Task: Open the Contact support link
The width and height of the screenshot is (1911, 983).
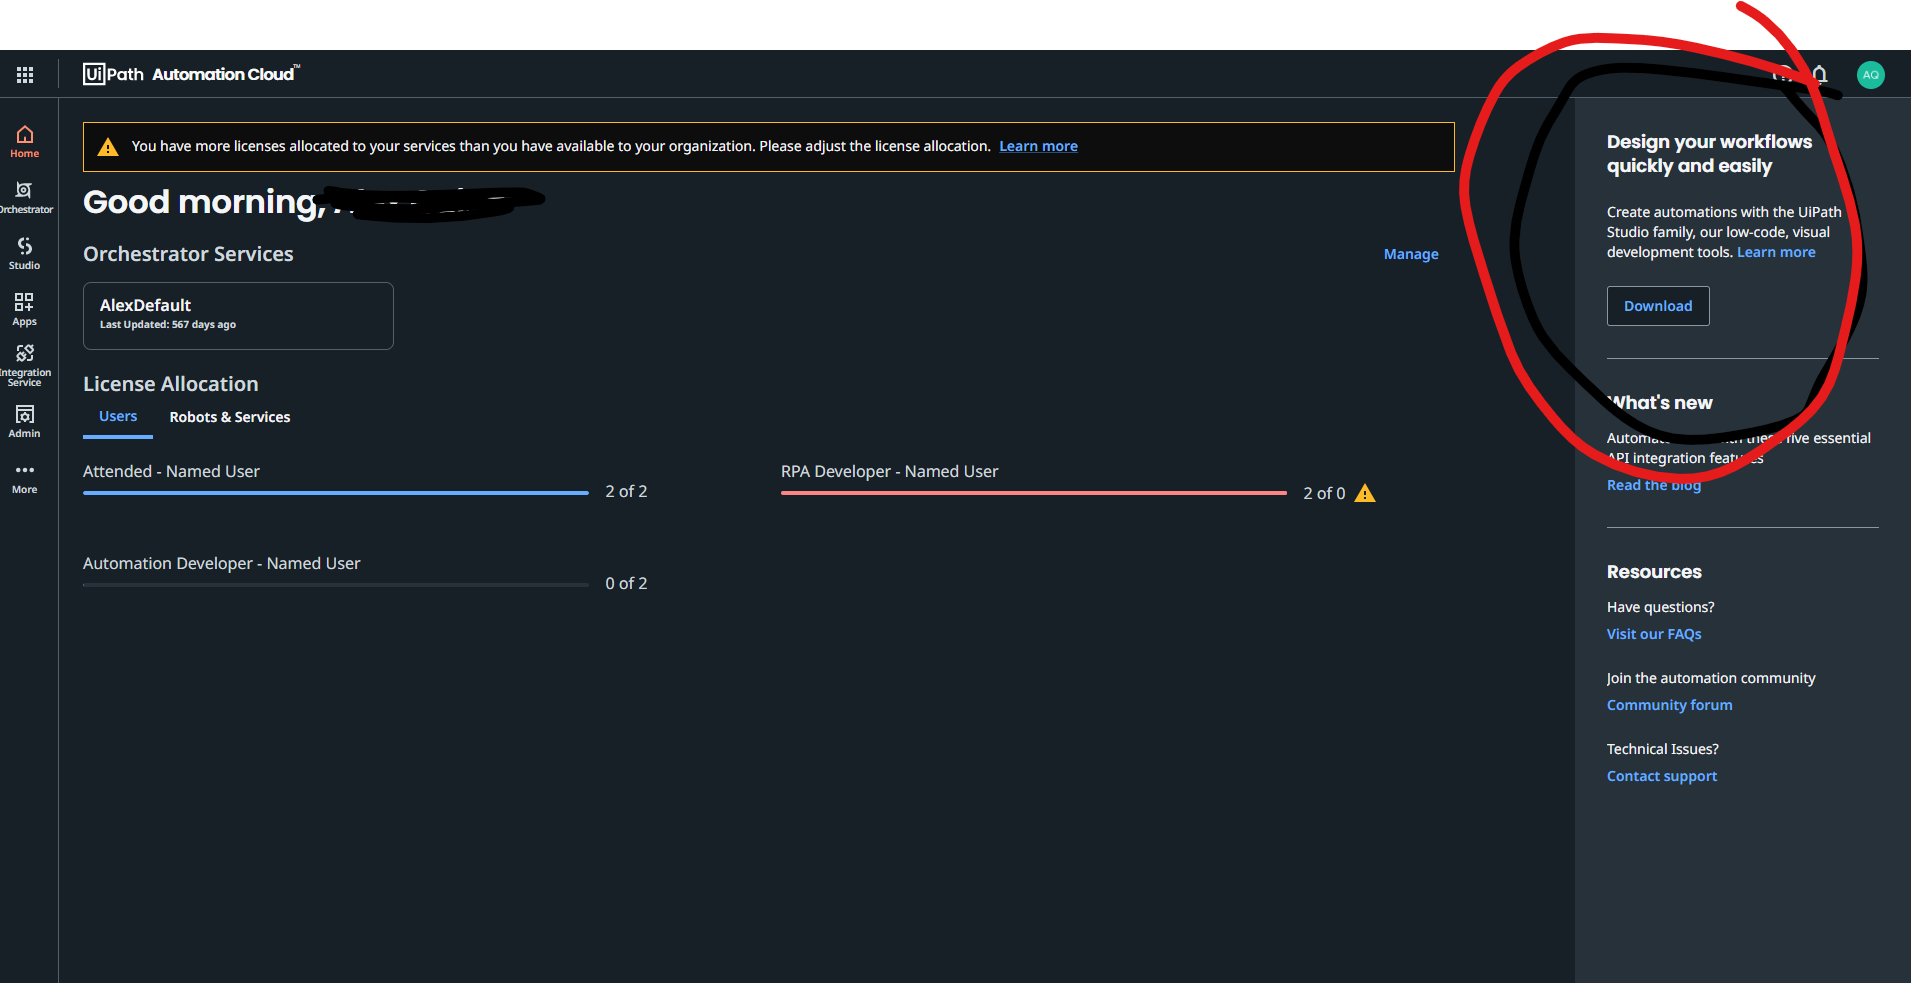Action: coord(1662,776)
